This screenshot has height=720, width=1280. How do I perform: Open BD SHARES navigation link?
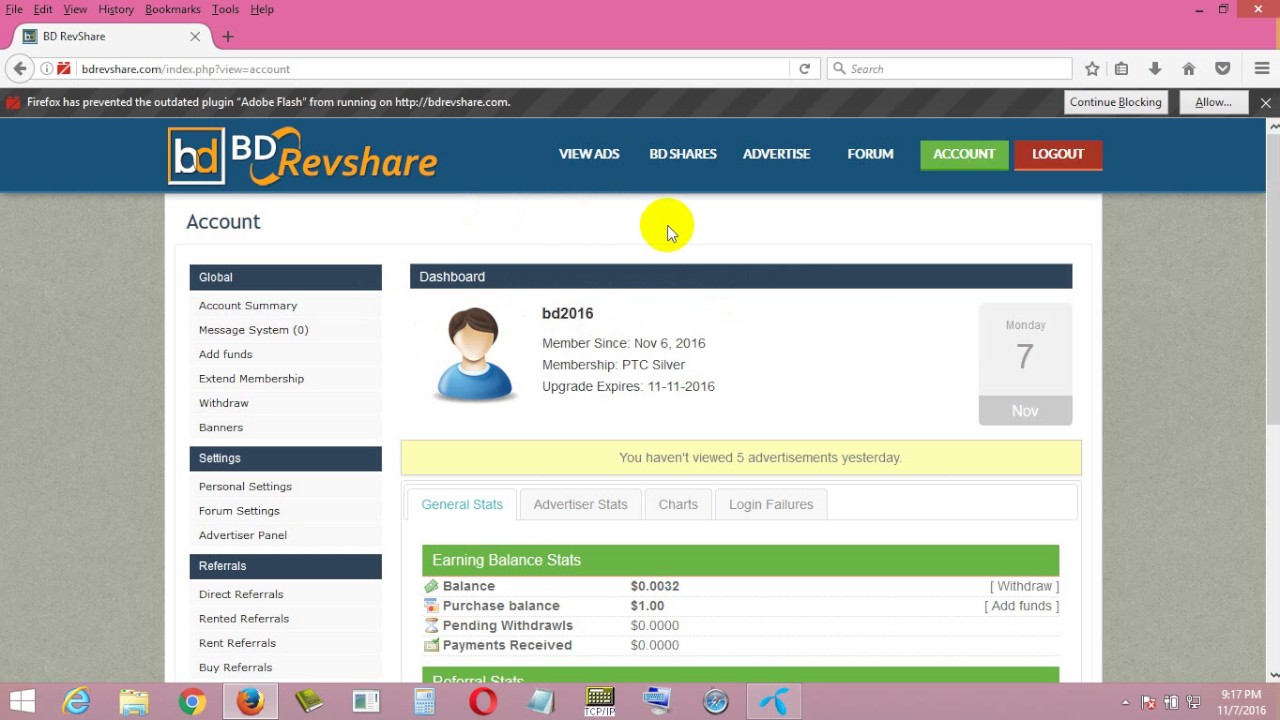point(683,154)
